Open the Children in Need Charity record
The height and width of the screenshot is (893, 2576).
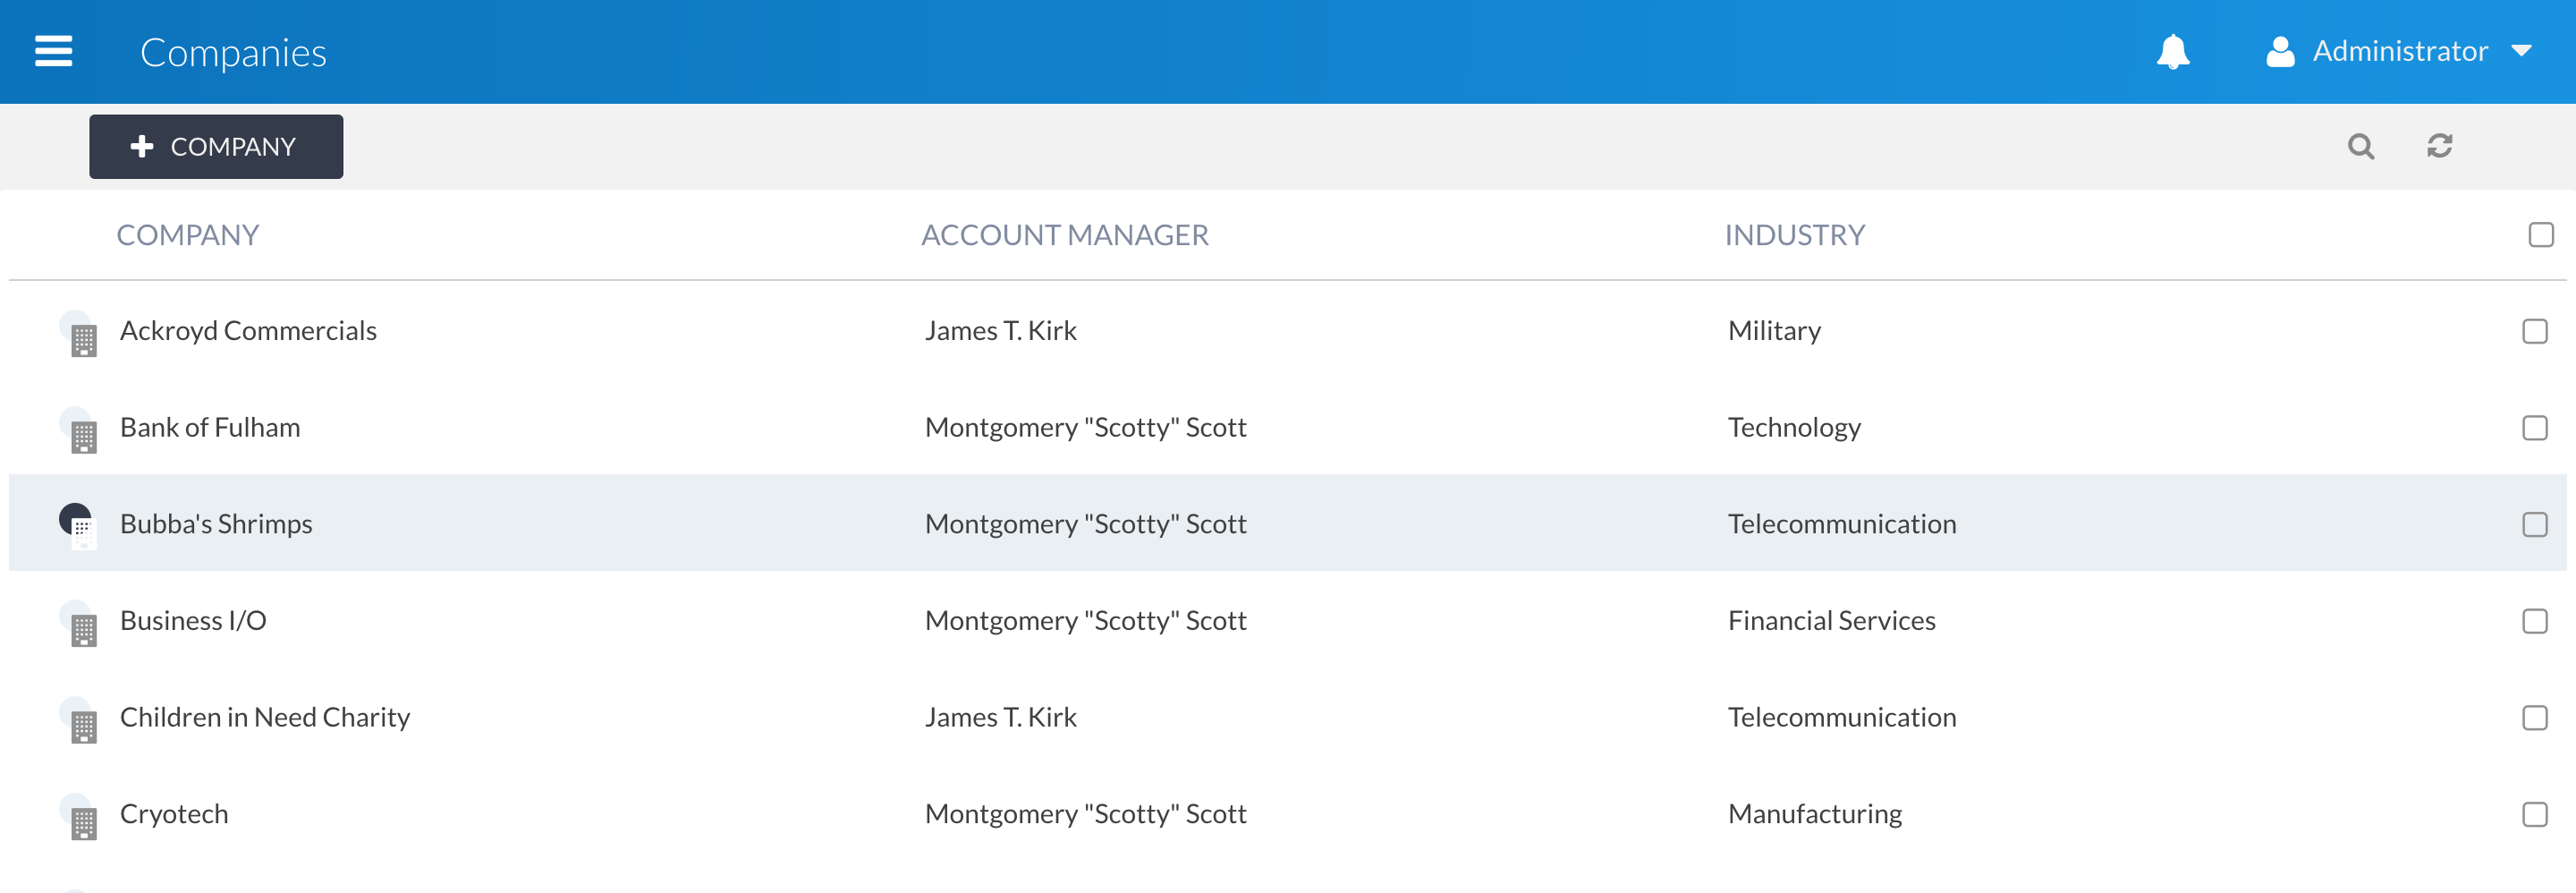pyautogui.click(x=265, y=717)
